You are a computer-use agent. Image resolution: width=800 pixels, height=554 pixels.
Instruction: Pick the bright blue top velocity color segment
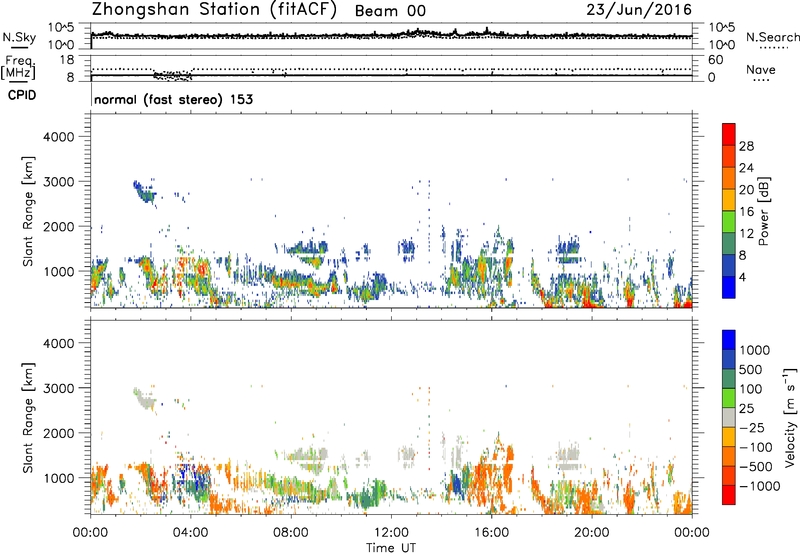coord(729,340)
